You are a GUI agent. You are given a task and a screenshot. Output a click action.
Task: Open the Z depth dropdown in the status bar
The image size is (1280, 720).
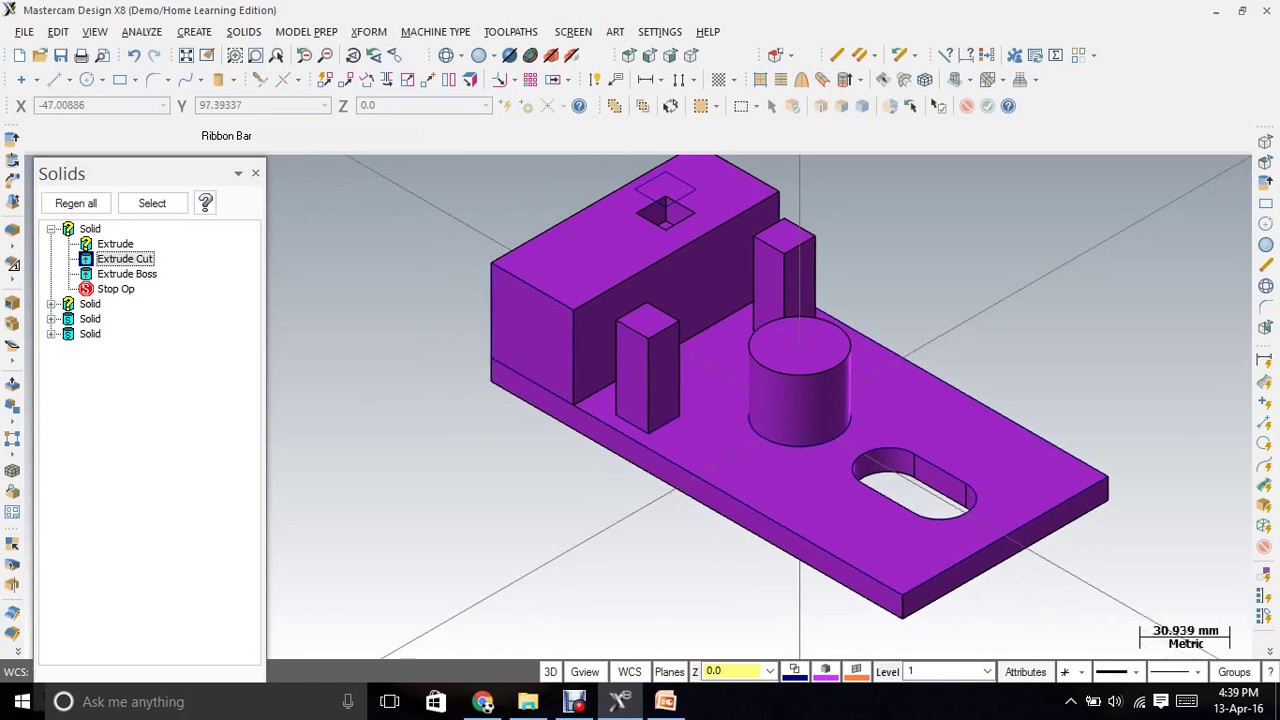[769, 672]
